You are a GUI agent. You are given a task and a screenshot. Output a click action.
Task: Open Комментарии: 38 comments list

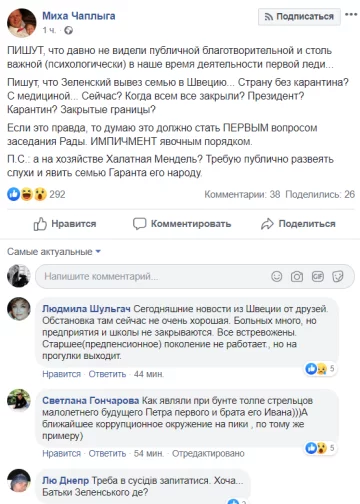[242, 194]
